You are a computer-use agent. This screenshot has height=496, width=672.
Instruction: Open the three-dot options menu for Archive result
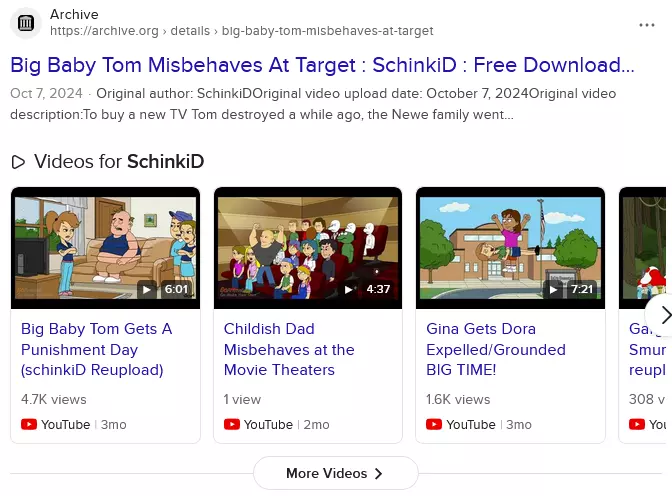tap(646, 25)
